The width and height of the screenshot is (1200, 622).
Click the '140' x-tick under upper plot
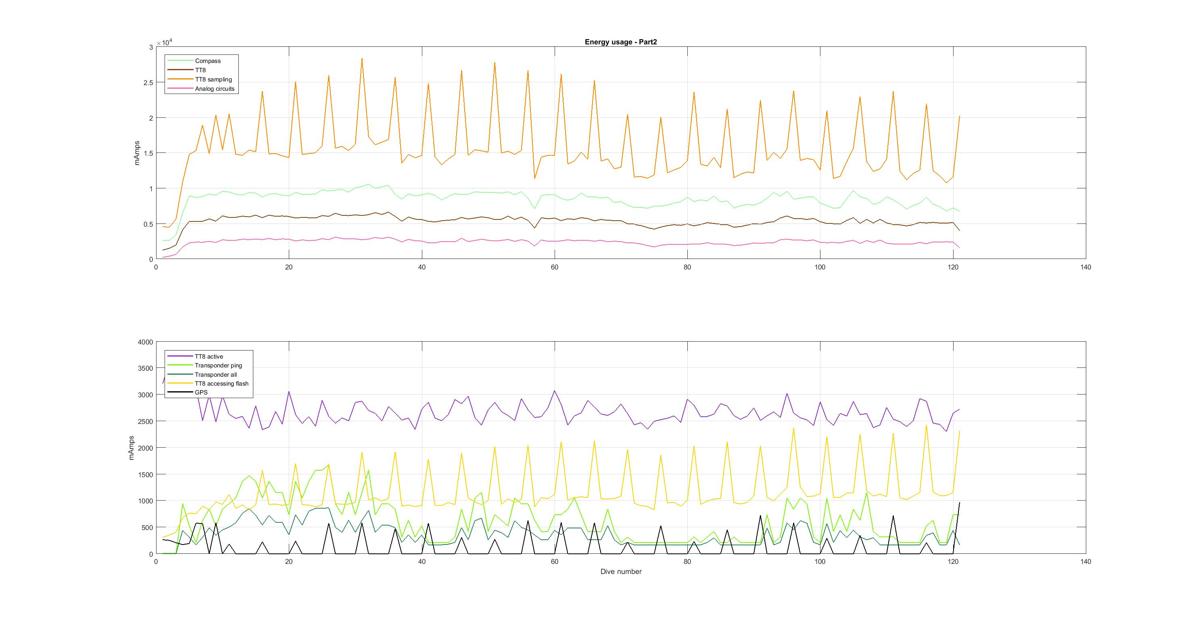click(1086, 267)
